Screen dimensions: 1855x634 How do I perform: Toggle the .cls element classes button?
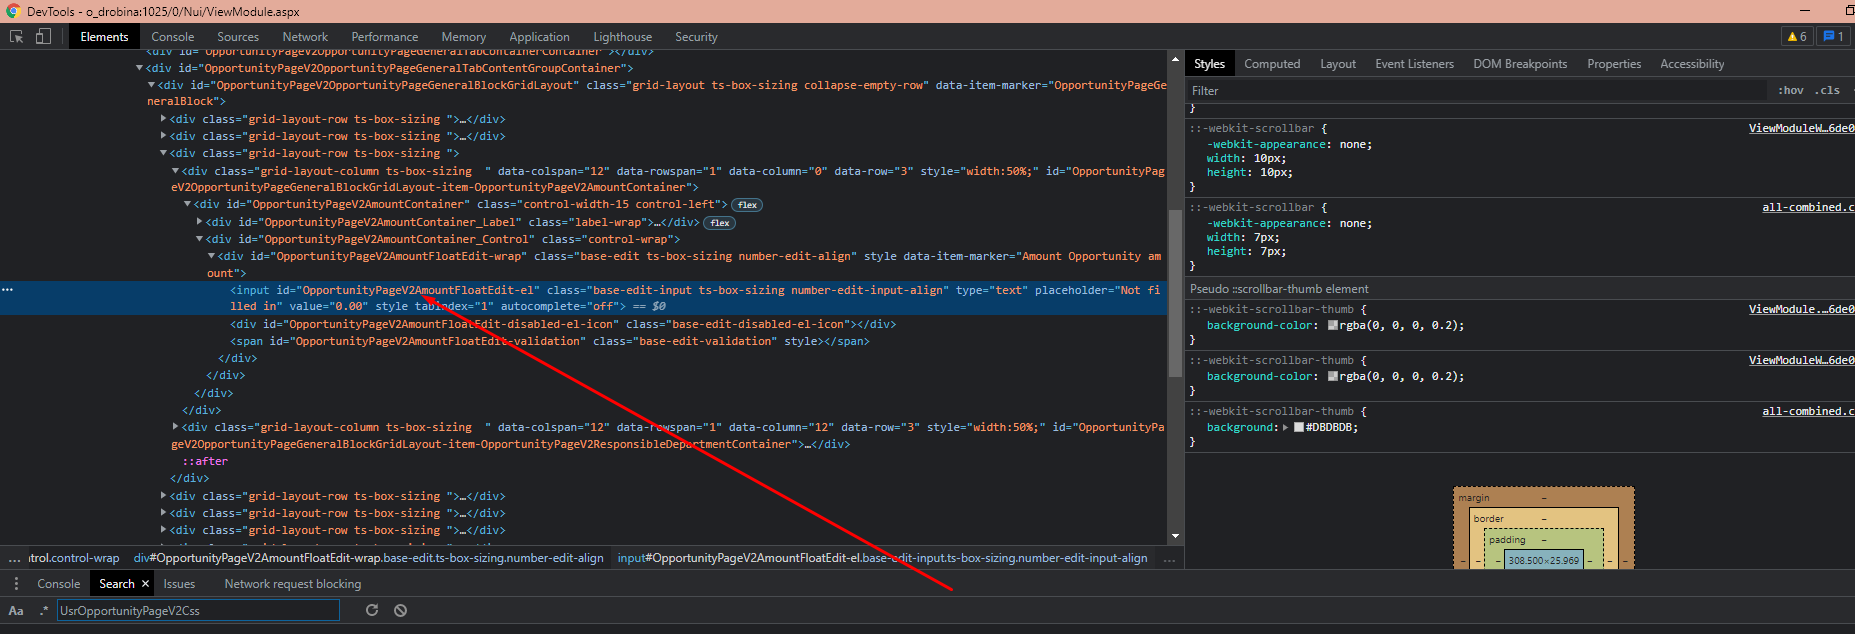(x=1829, y=90)
